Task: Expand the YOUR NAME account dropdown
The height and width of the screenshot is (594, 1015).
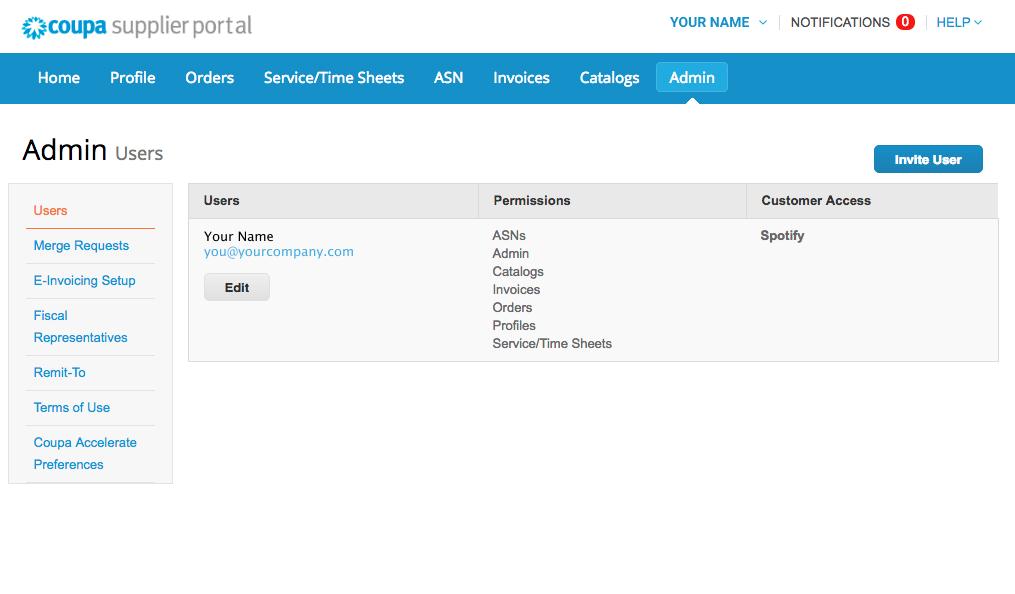Action: coord(716,22)
